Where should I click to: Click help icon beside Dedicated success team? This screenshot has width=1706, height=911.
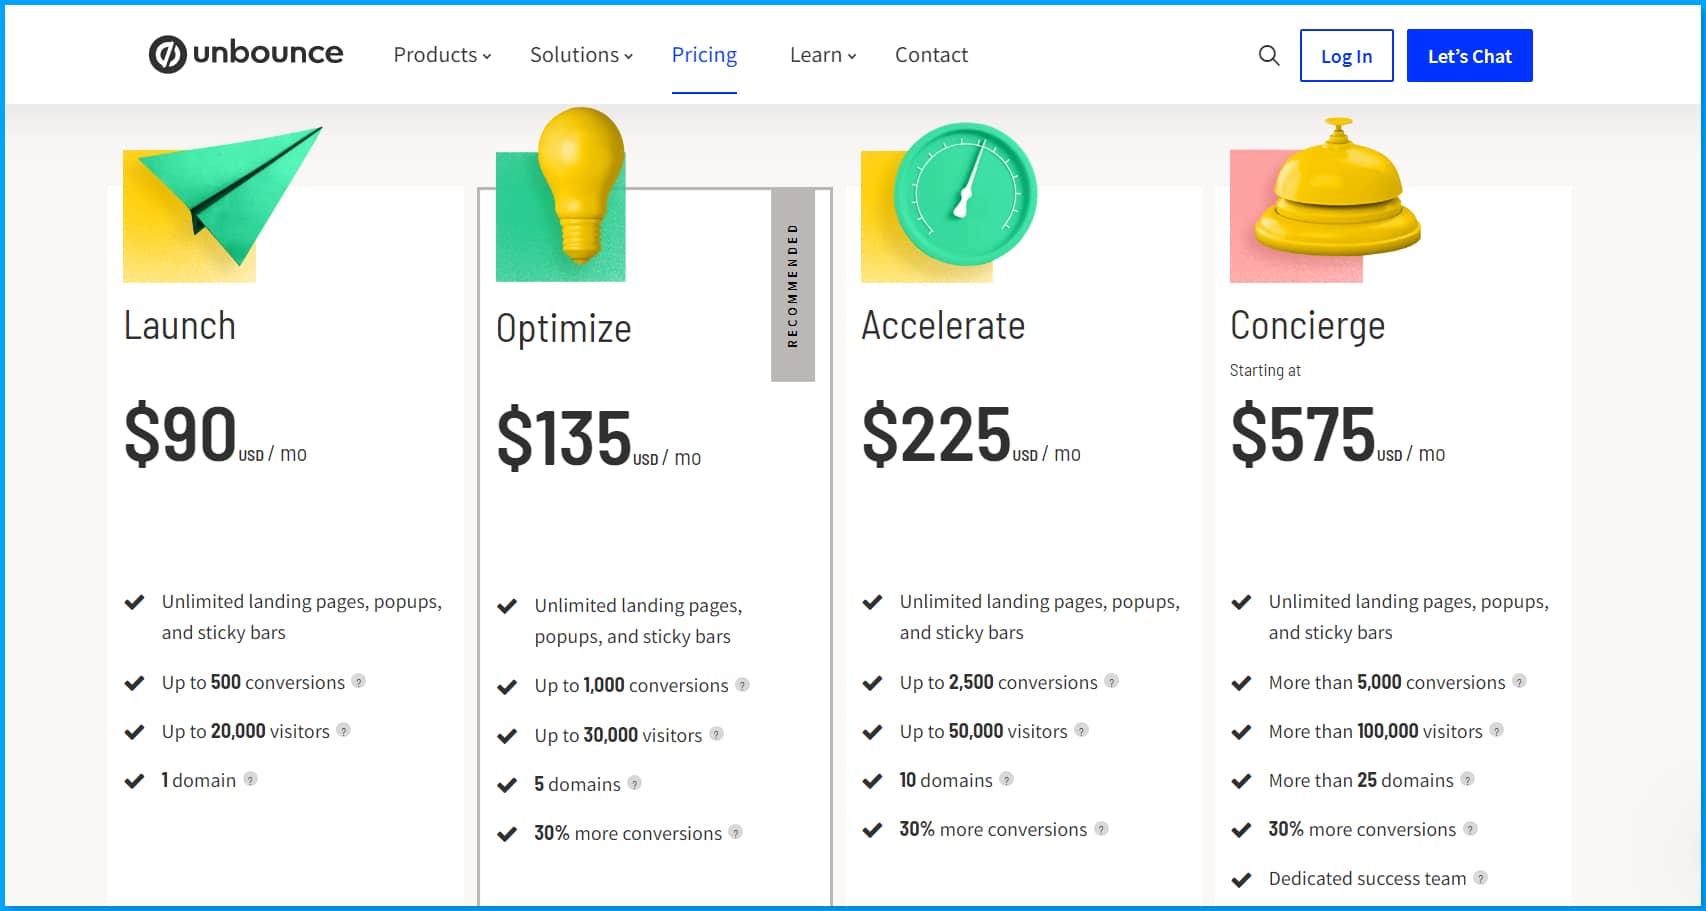pos(1481,878)
